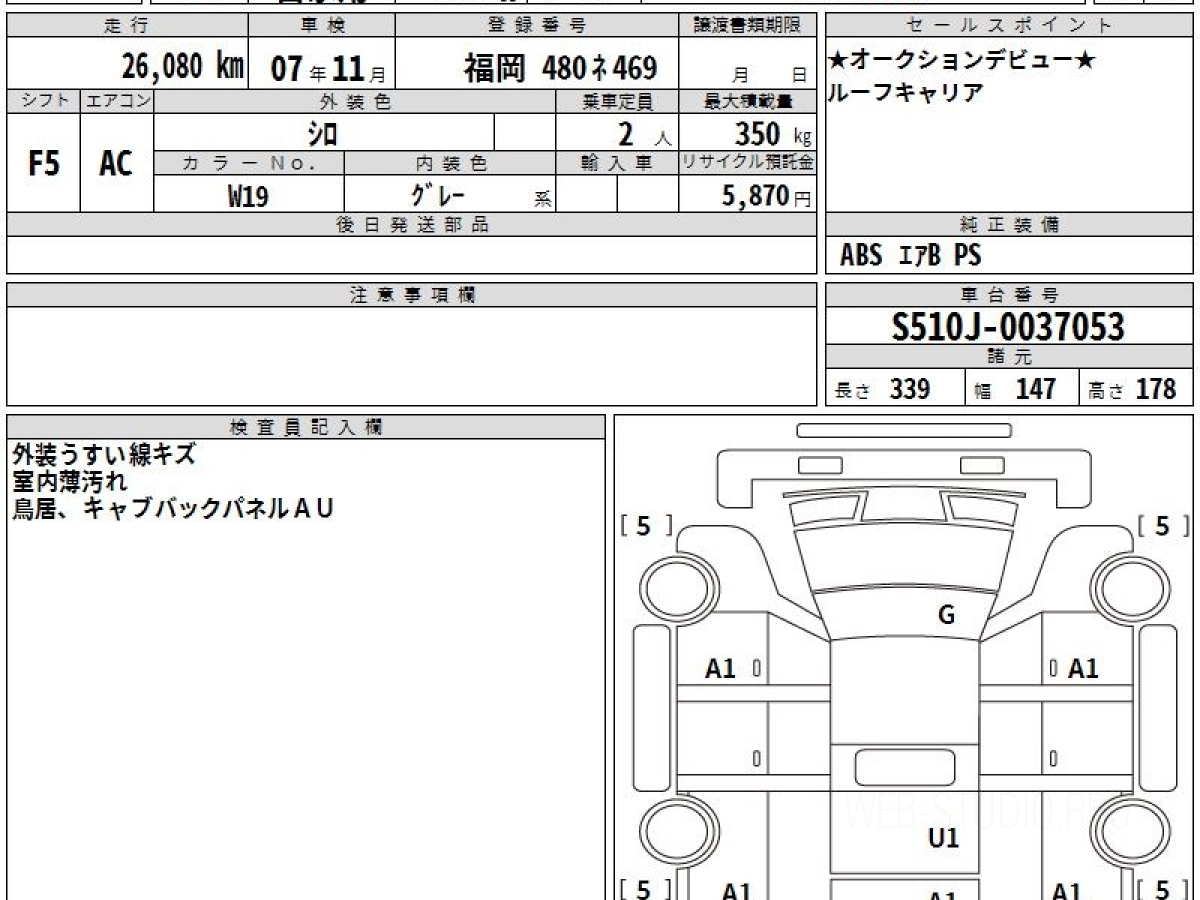Screen dimensions: 1200x900
Task: Click the セールスポイント header
Action: click(1010, 26)
